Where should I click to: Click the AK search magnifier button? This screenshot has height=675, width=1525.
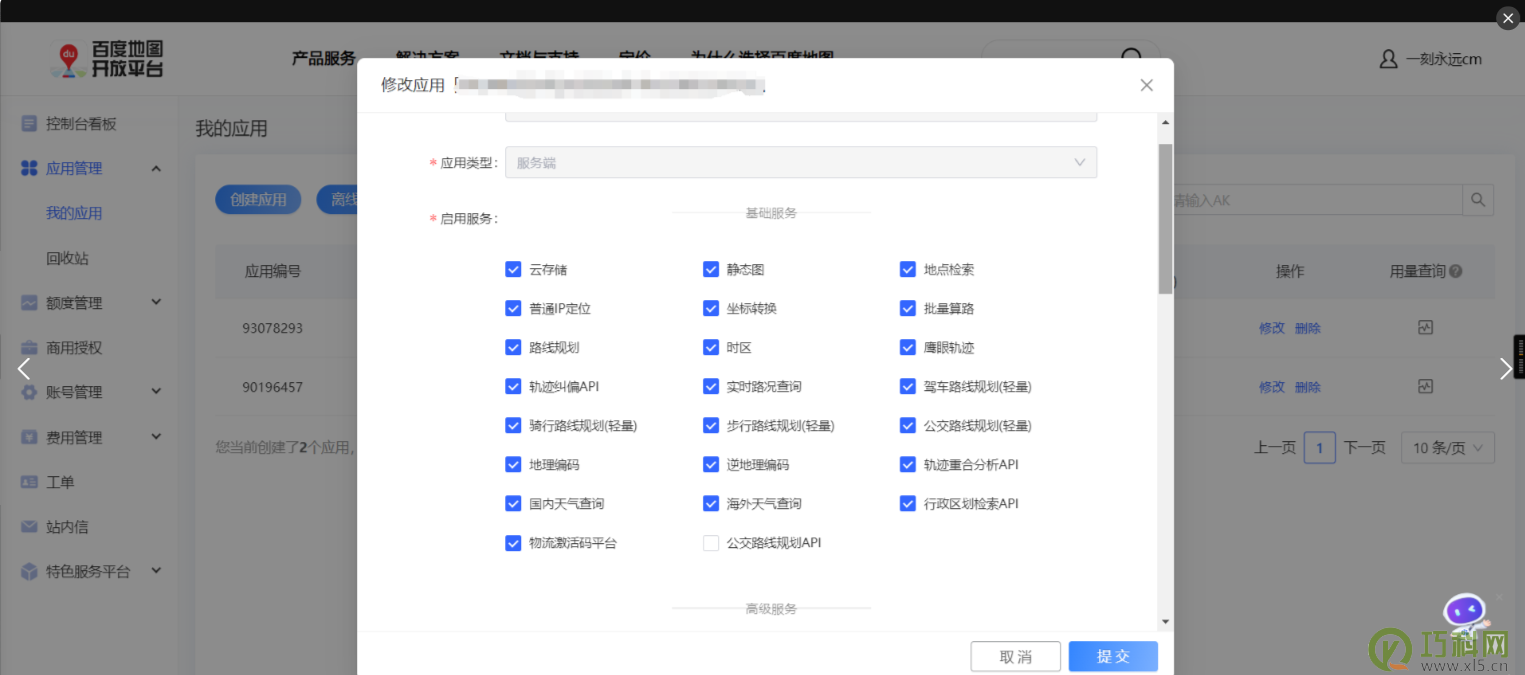pyautogui.click(x=1478, y=200)
